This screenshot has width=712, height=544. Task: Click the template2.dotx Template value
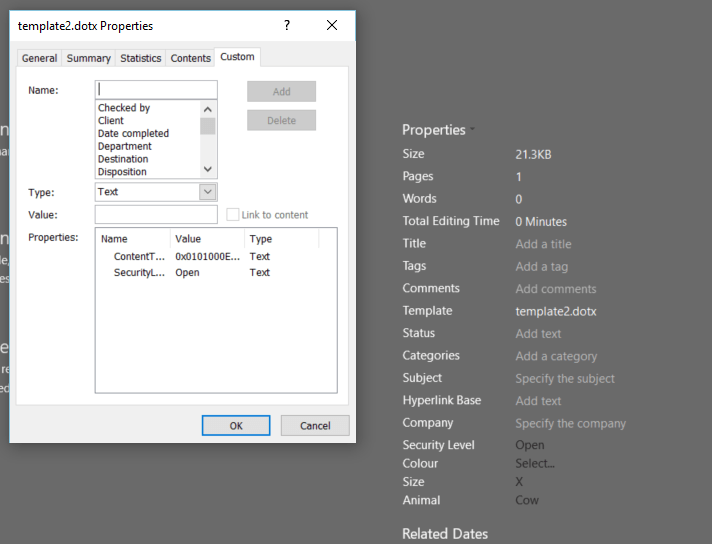[556, 311]
